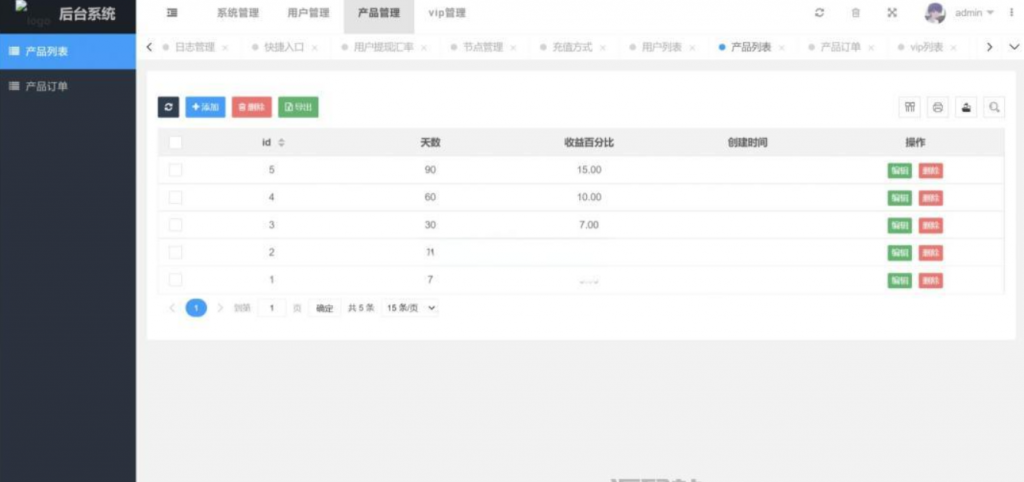
Task: Click the red 删除 toolbar button
Action: coord(251,107)
